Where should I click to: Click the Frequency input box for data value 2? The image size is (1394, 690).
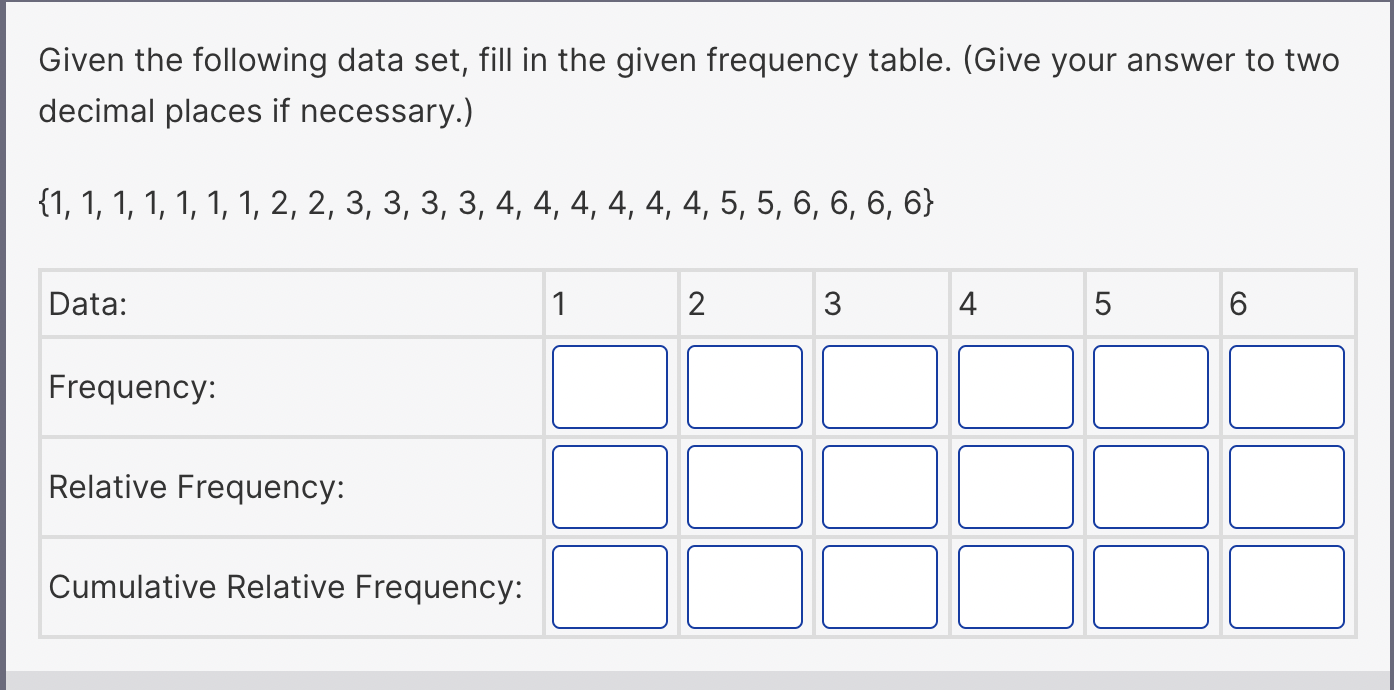coord(744,387)
